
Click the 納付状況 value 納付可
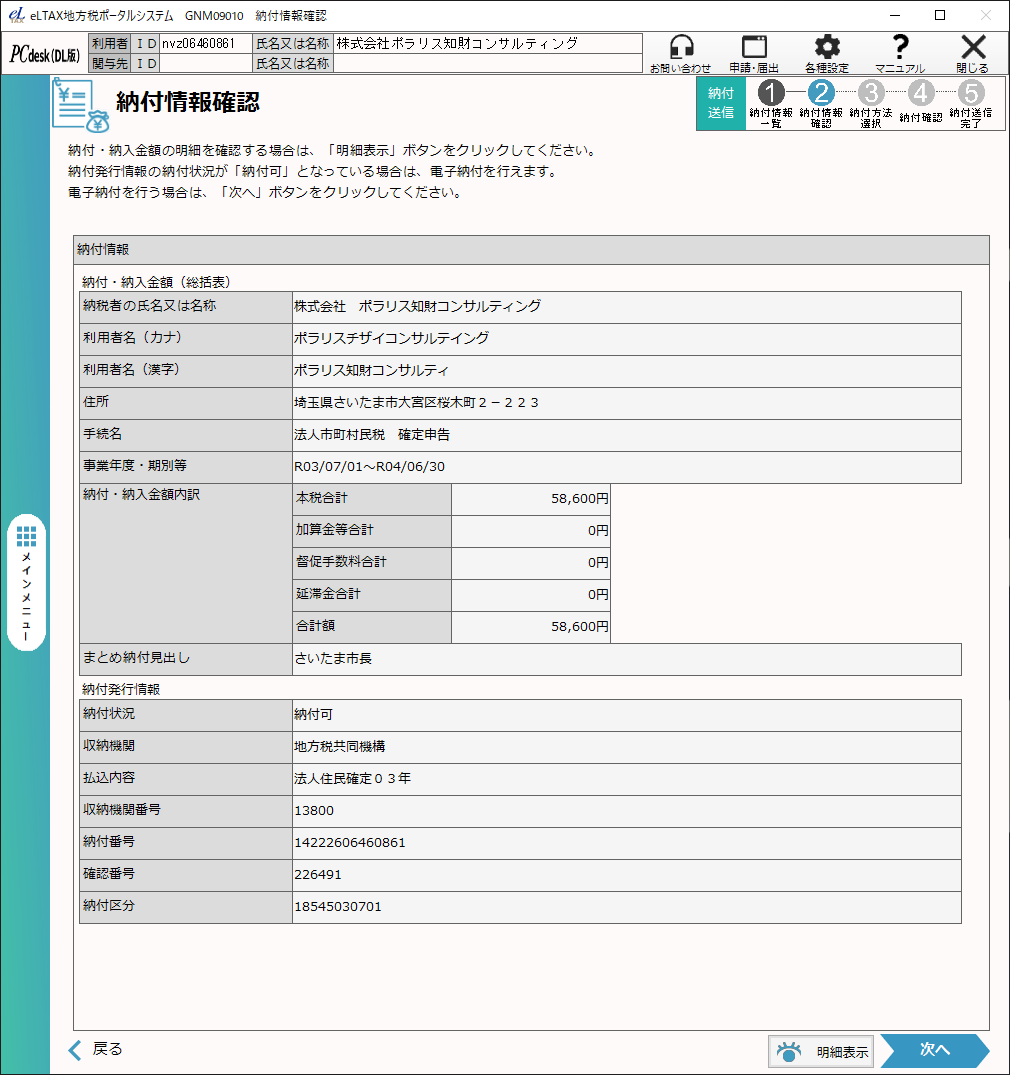pyautogui.click(x=626, y=714)
